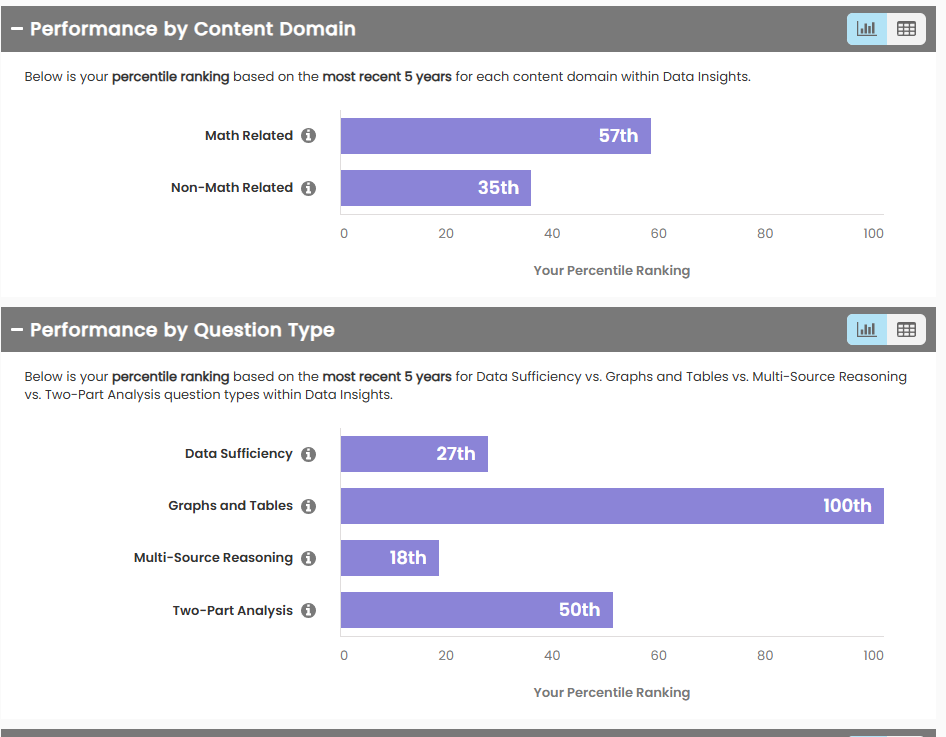The height and width of the screenshot is (737, 946).
Task: Click info icon next to Math Related
Action: click(308, 136)
